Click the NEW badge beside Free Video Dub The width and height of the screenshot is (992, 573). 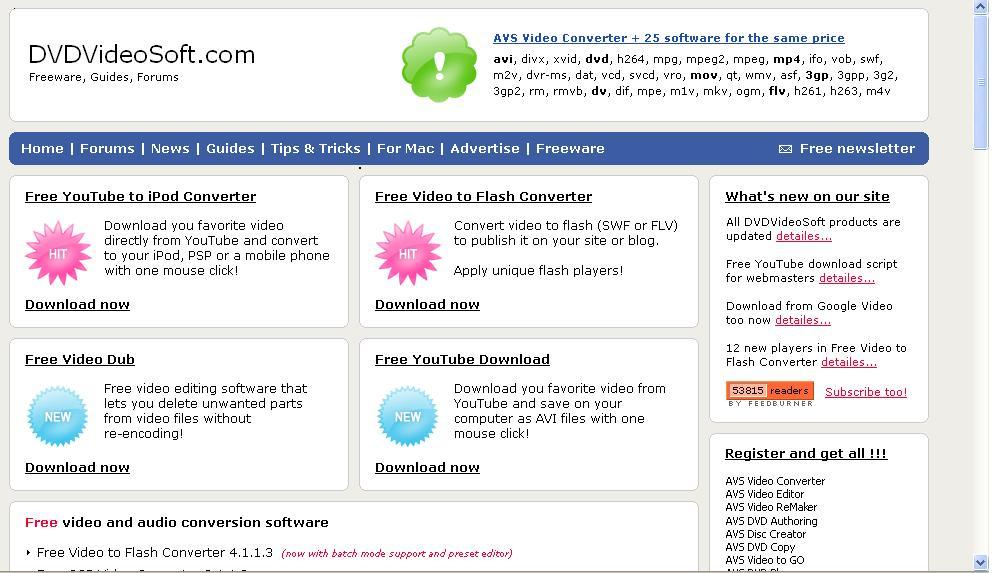coord(58,417)
